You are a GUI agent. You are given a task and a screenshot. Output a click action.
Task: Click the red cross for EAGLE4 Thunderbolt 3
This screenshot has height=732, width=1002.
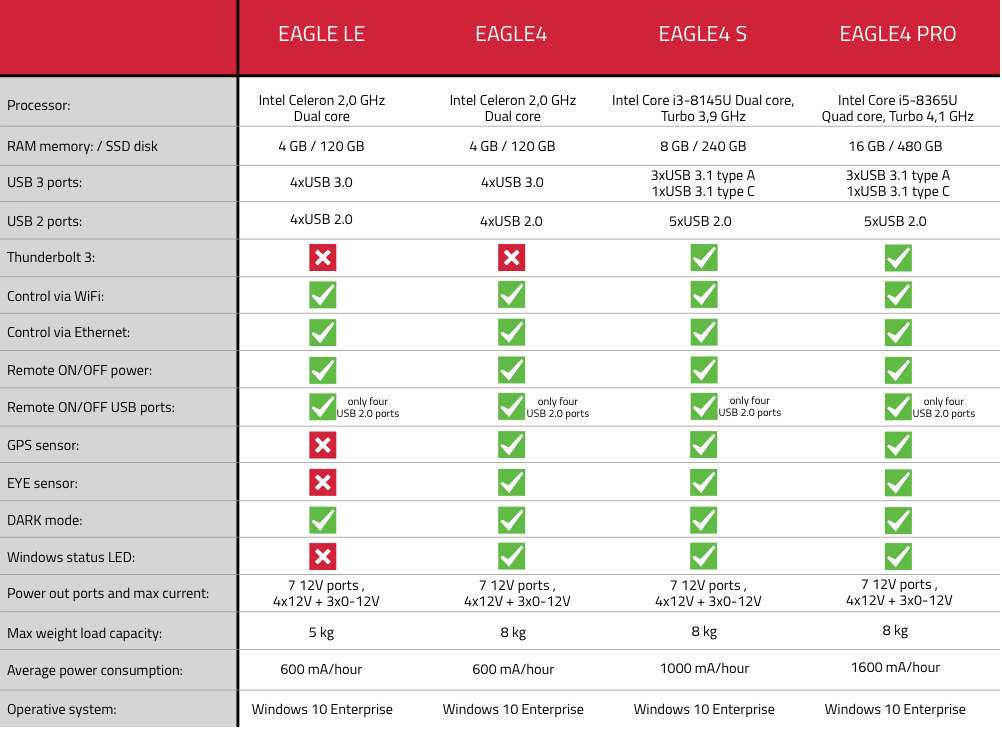pyautogui.click(x=511, y=258)
